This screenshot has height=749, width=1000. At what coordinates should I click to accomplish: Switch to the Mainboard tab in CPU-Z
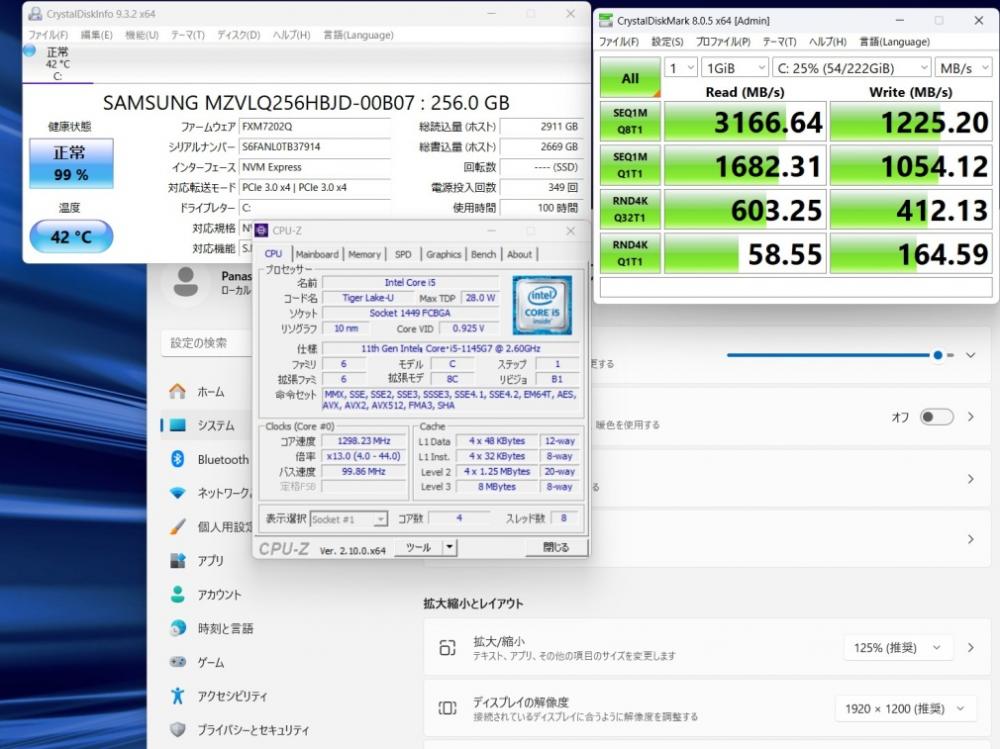[317, 254]
